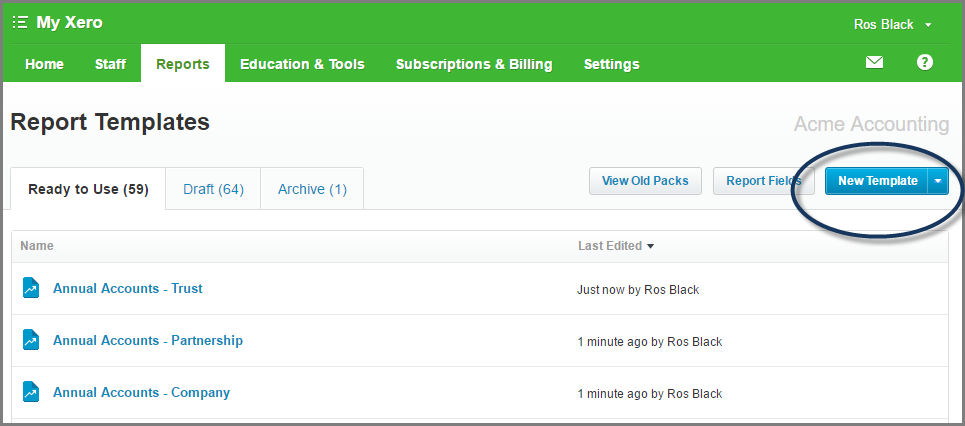Viewport: 965px width, 426px height.
Task: Click the Annual Accounts - Trust report icon
Action: (31, 288)
